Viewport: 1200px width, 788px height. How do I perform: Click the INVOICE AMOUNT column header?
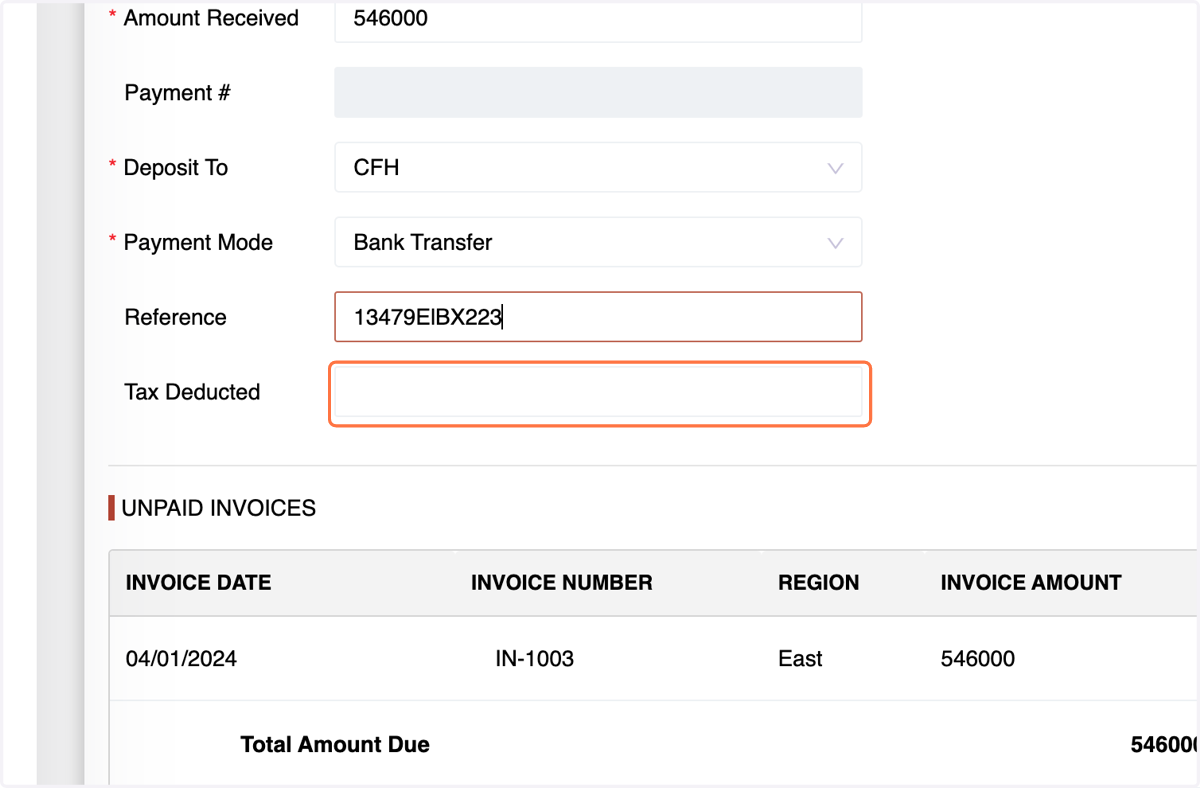(1031, 583)
